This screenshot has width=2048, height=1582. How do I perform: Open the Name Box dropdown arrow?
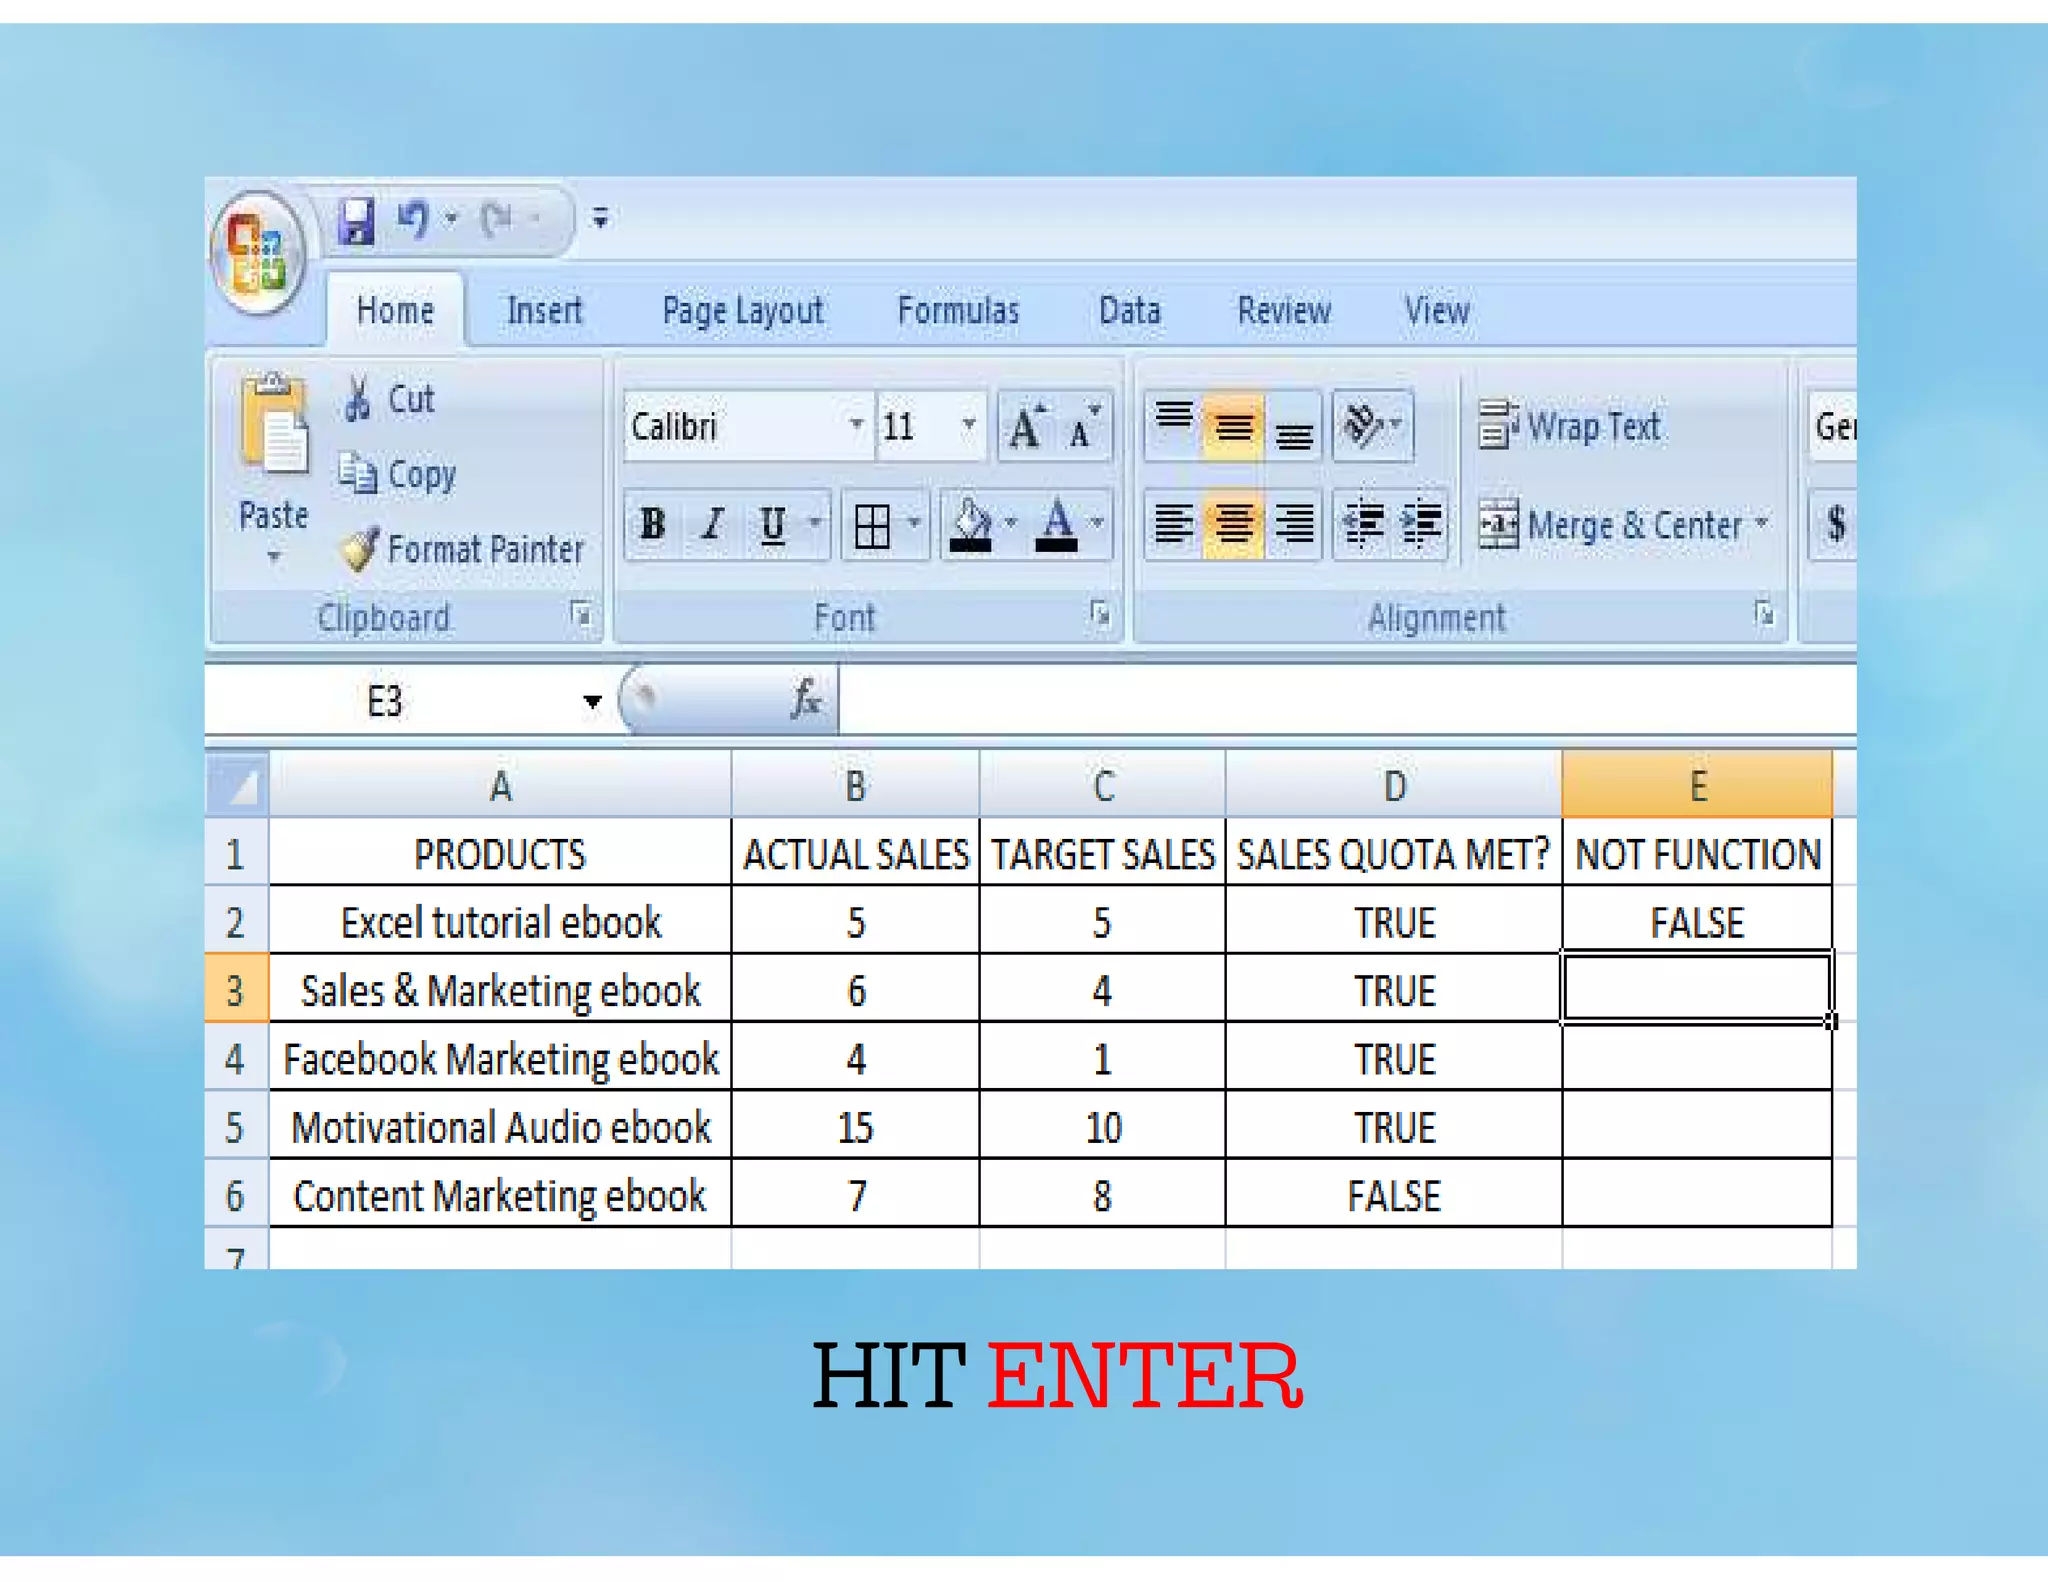click(592, 702)
